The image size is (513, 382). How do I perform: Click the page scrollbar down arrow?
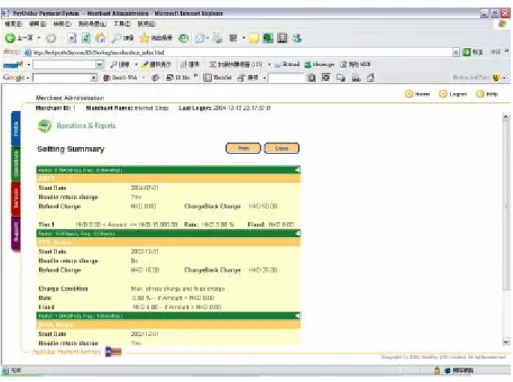[506, 342]
